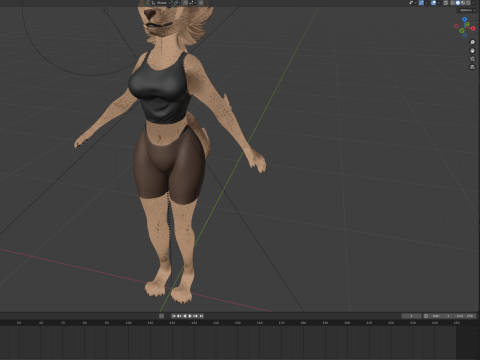This screenshot has width=480, height=360.
Task: Open the snapping options dropdown
Action: (x=193, y=3)
